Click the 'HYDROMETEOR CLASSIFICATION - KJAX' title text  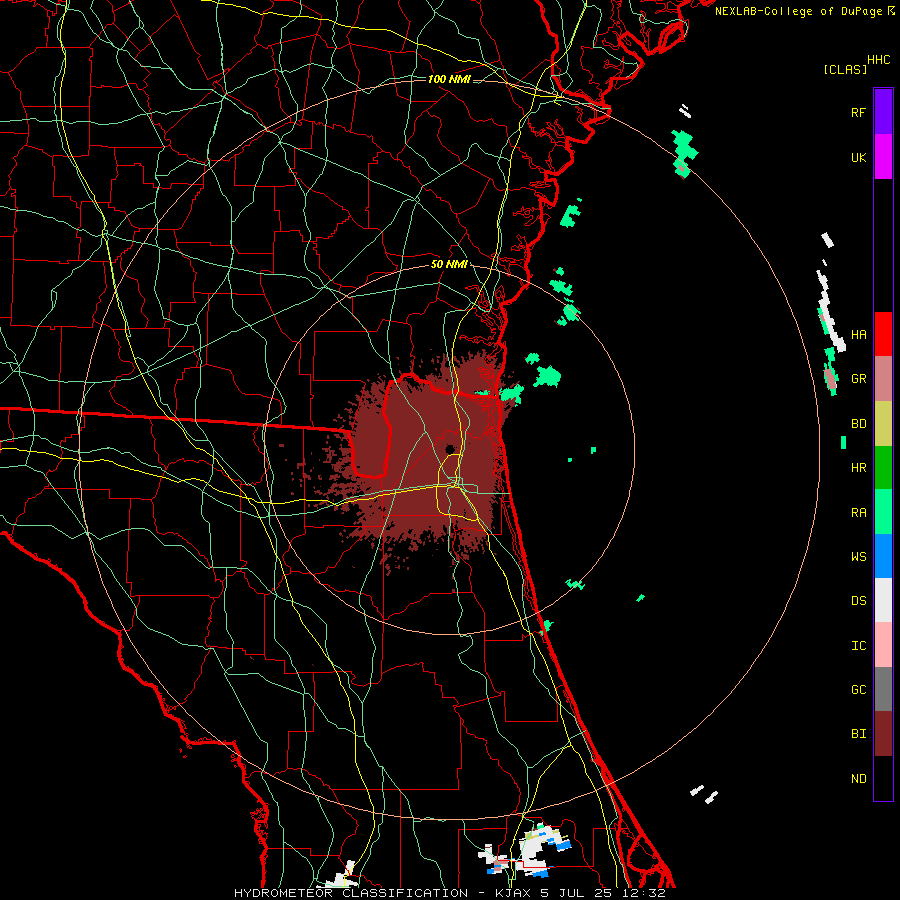click(x=384, y=893)
